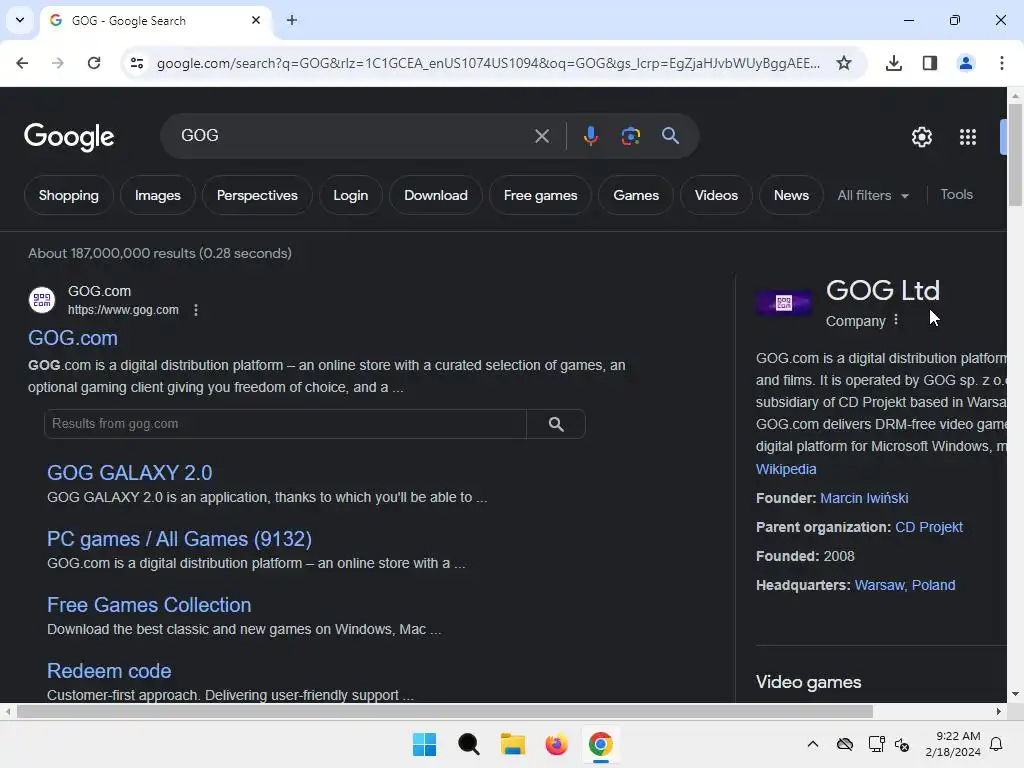Screen dimensions: 1024x768
Task: Launch Firefox from the taskbar
Action: pos(556,744)
